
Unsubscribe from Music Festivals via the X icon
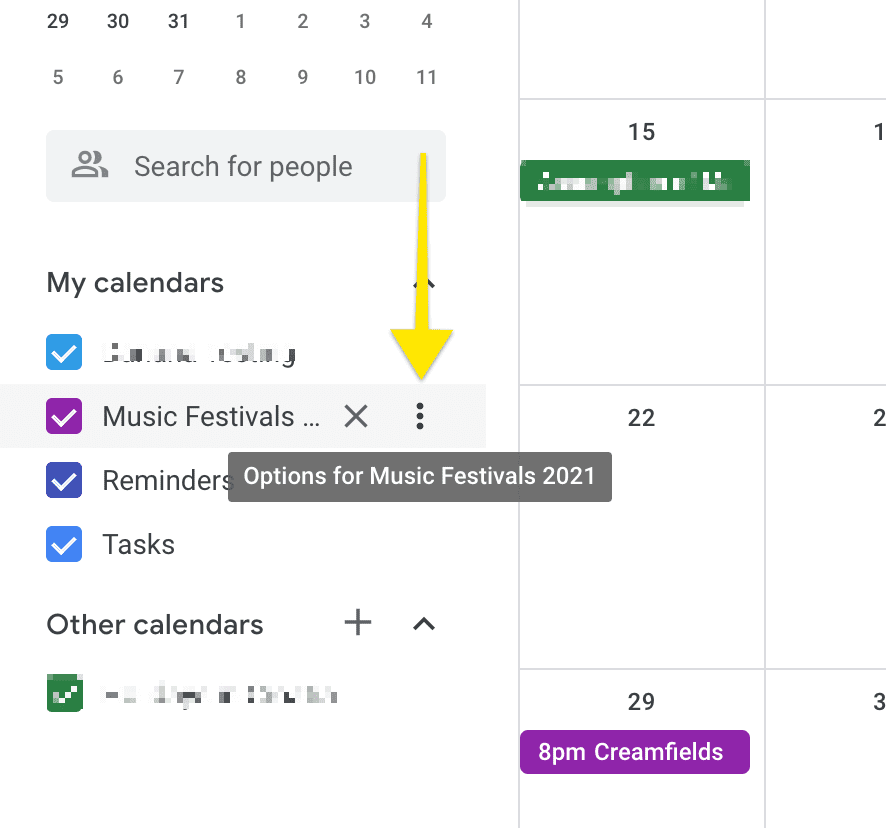[x=356, y=416]
